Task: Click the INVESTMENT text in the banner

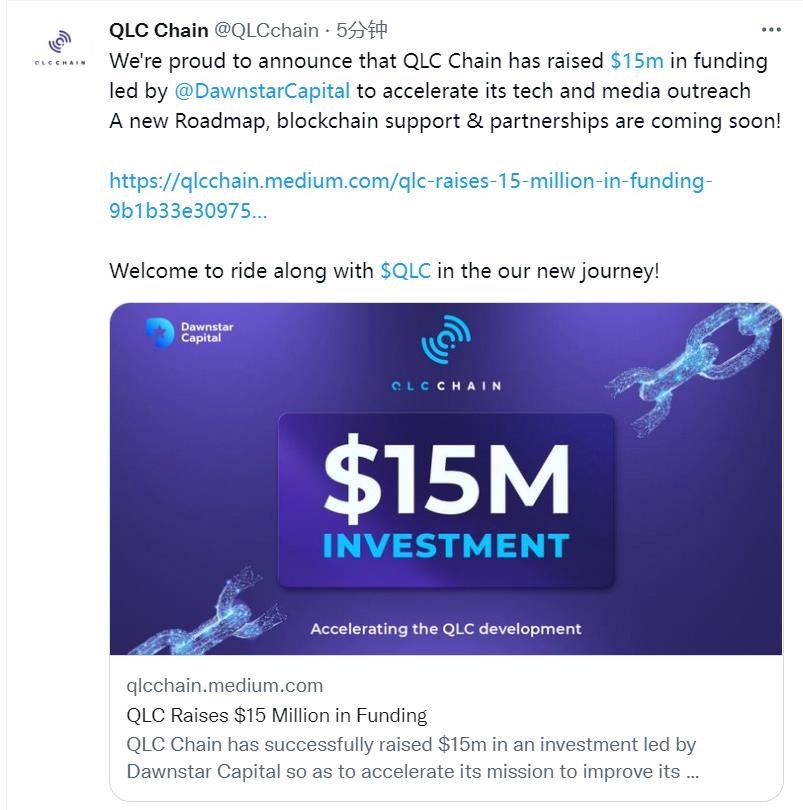Action: pos(446,547)
